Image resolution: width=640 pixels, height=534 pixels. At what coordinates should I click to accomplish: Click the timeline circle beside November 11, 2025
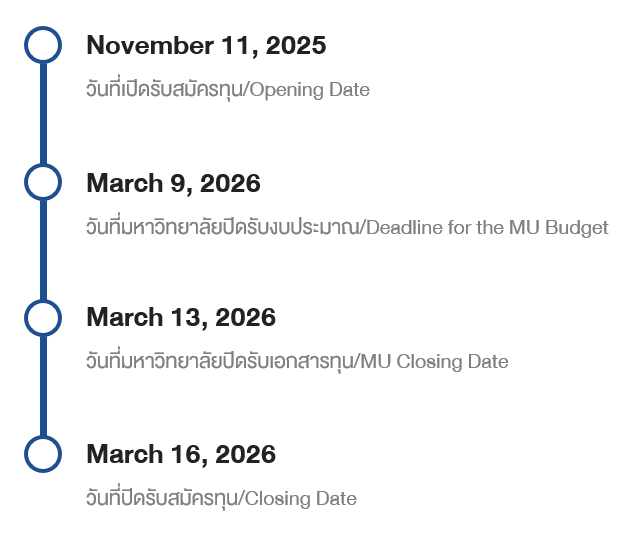(x=43, y=45)
